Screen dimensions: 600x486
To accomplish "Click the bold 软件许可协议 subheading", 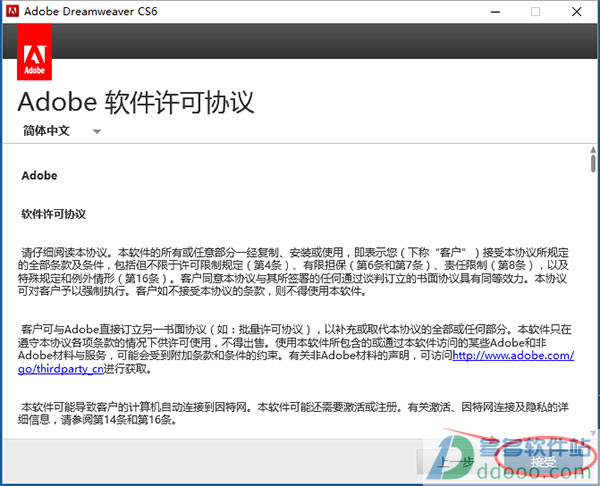I will click(54, 214).
